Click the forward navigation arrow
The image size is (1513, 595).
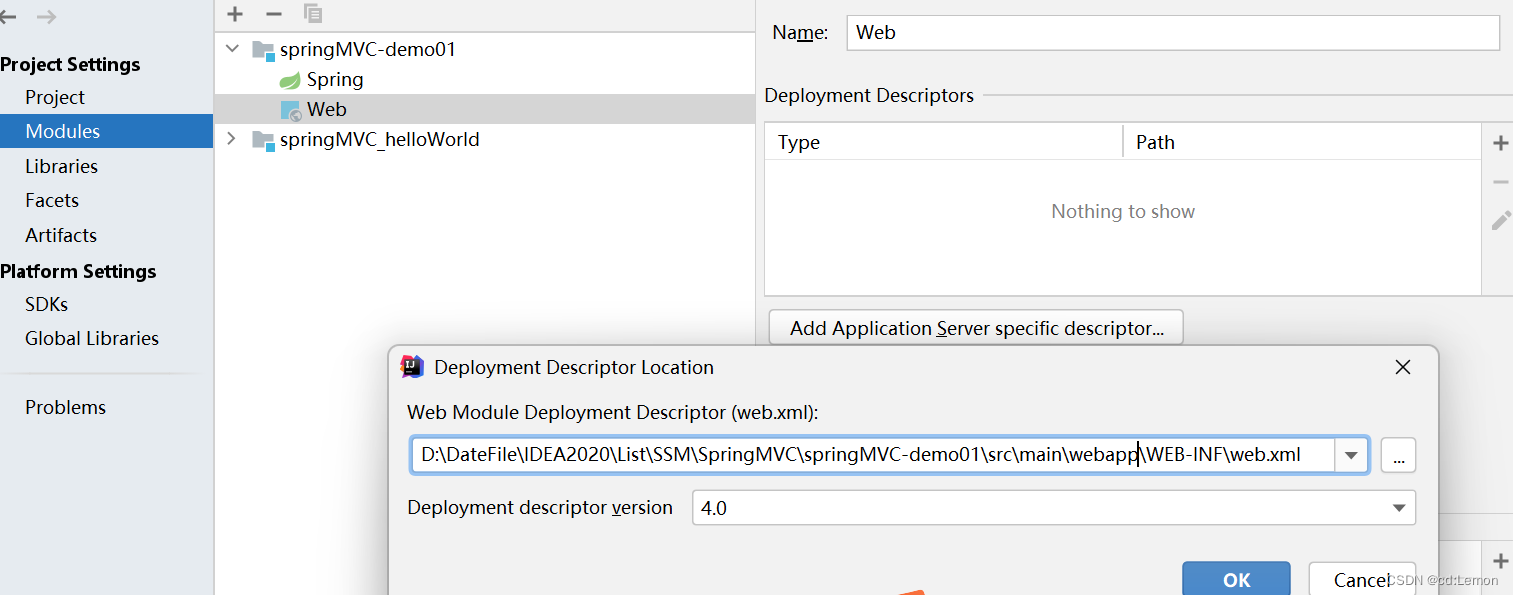pos(46,17)
